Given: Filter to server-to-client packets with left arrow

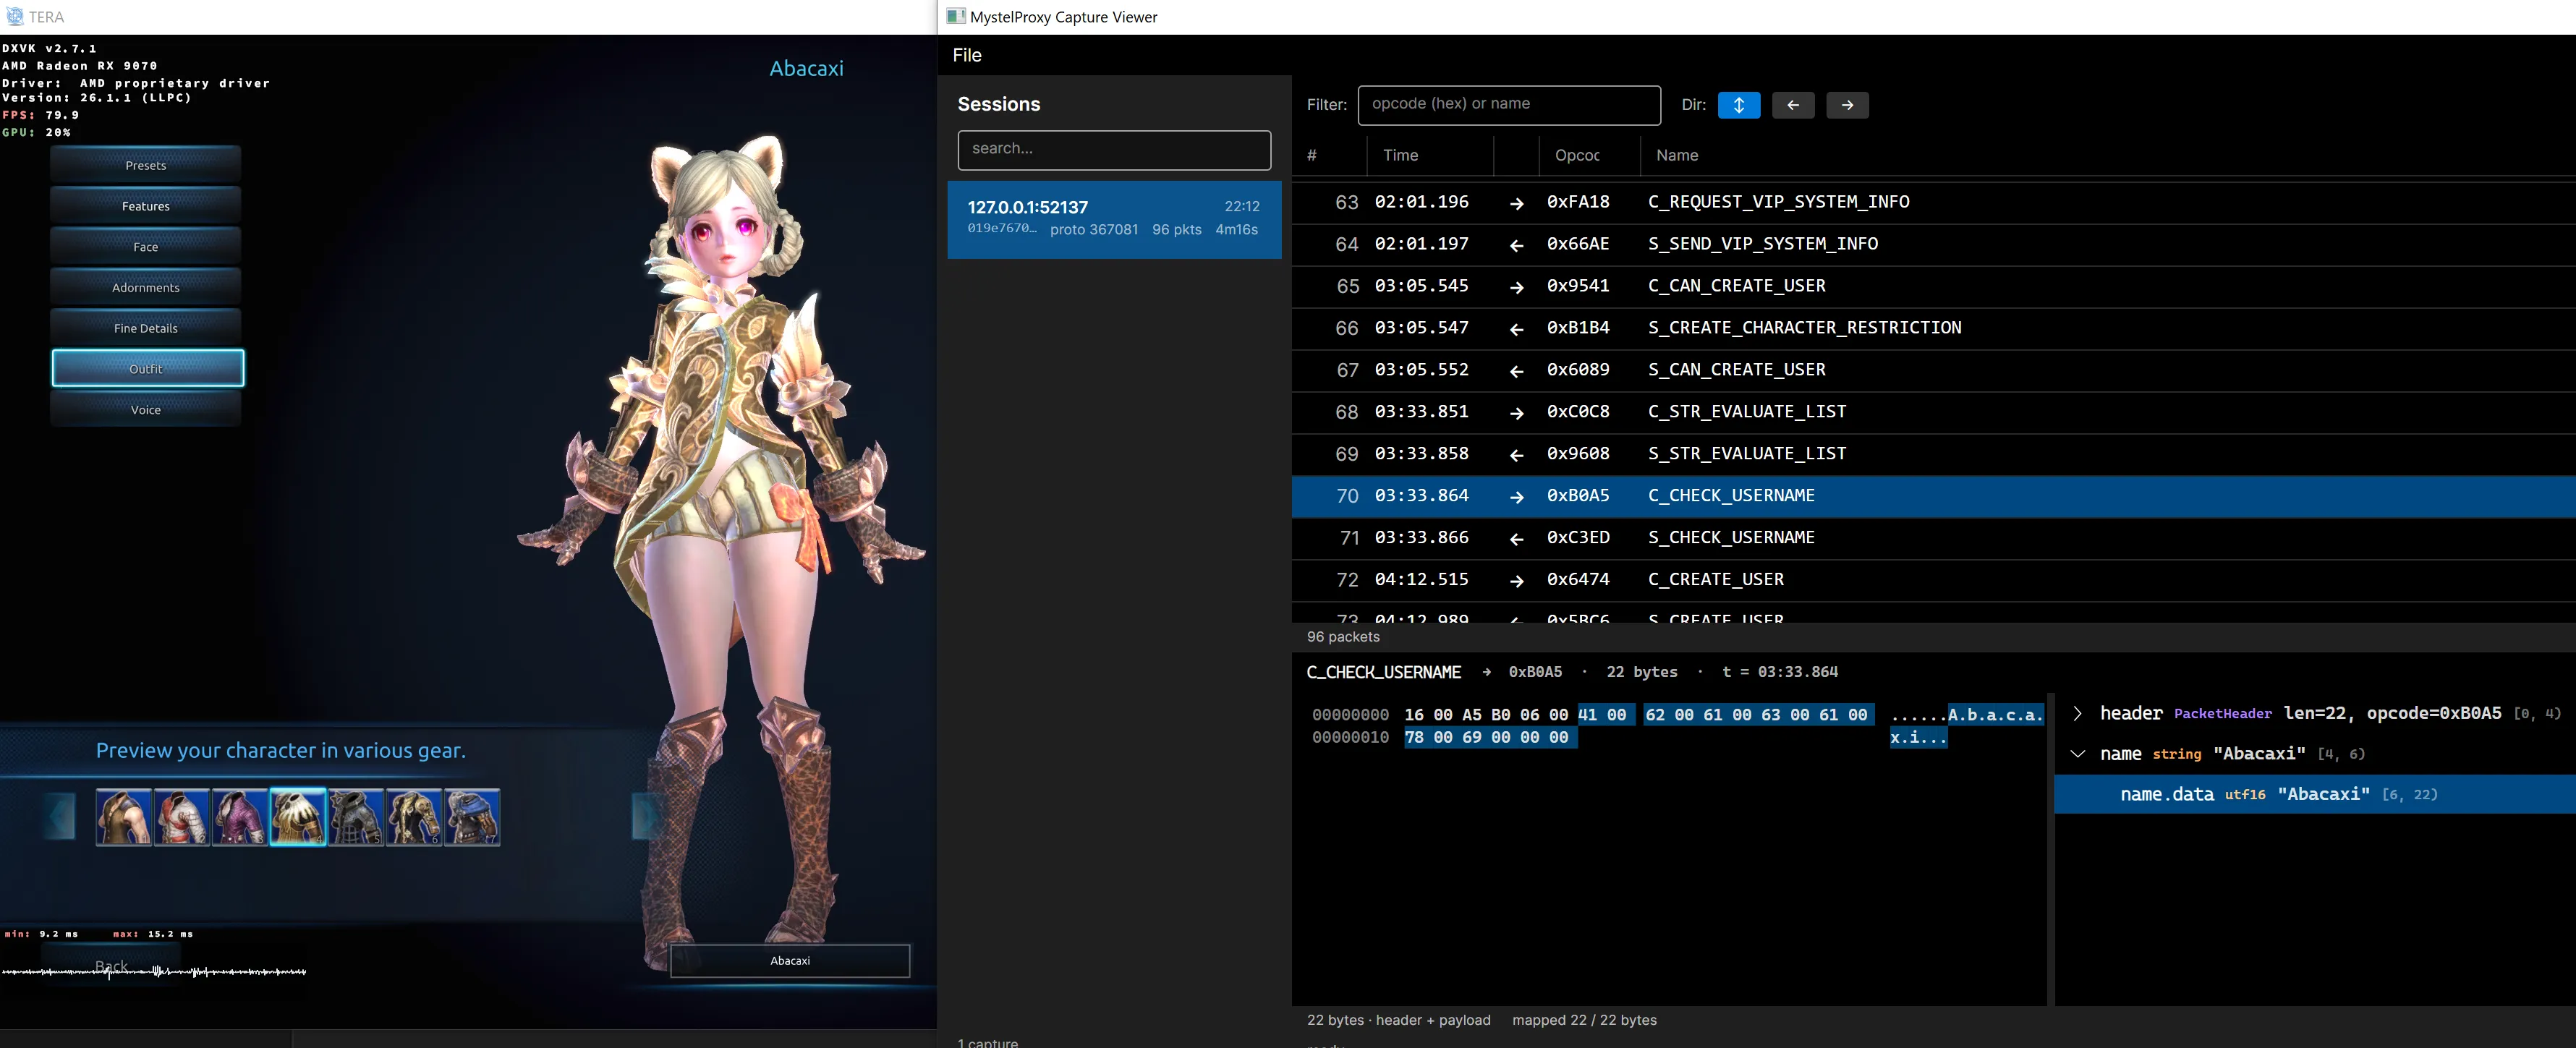Looking at the screenshot, I should pyautogui.click(x=1793, y=105).
